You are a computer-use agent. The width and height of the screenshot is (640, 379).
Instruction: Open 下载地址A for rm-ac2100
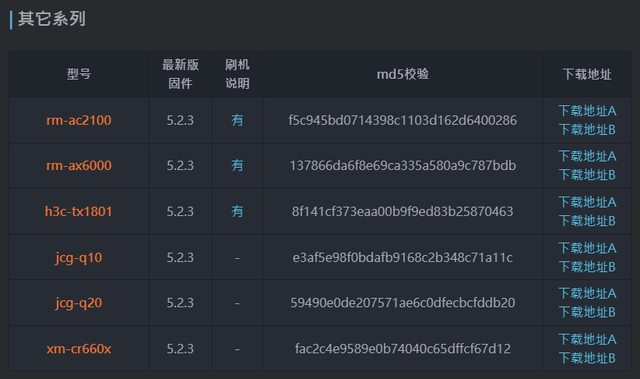tap(587, 111)
